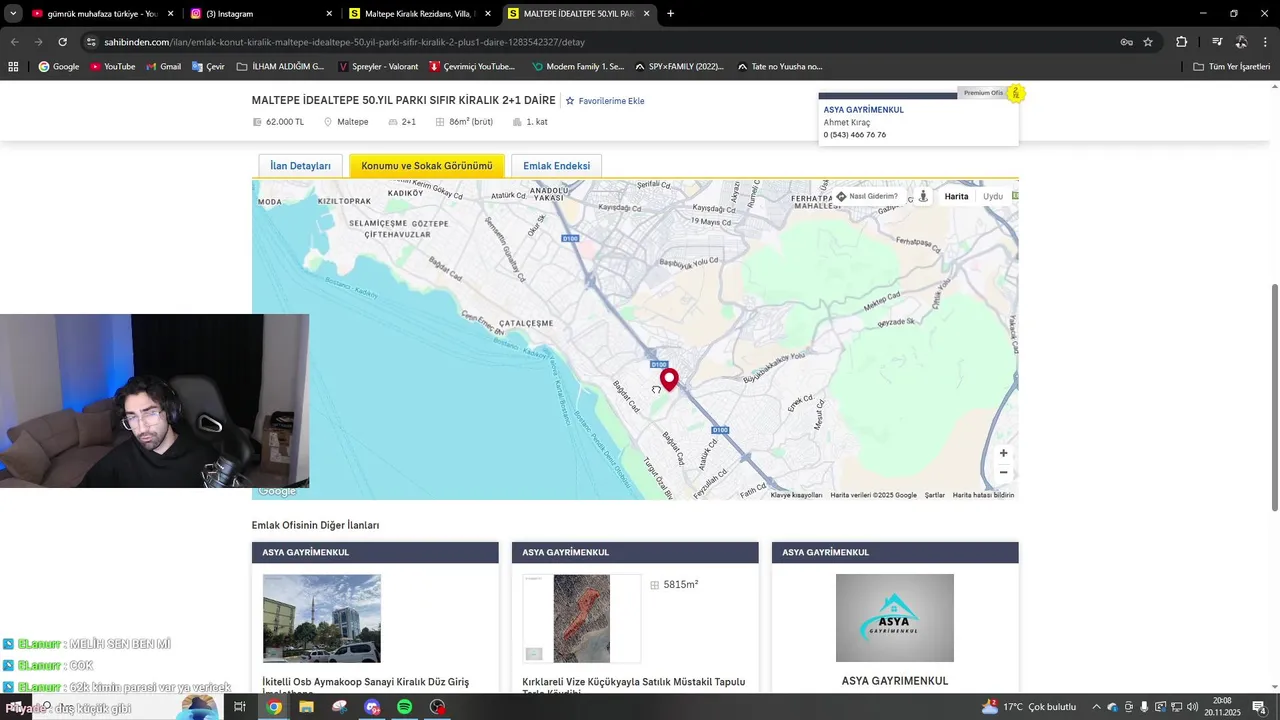This screenshot has height=720, width=1280.
Task: Open Task View on the taskbar
Action: click(240, 707)
